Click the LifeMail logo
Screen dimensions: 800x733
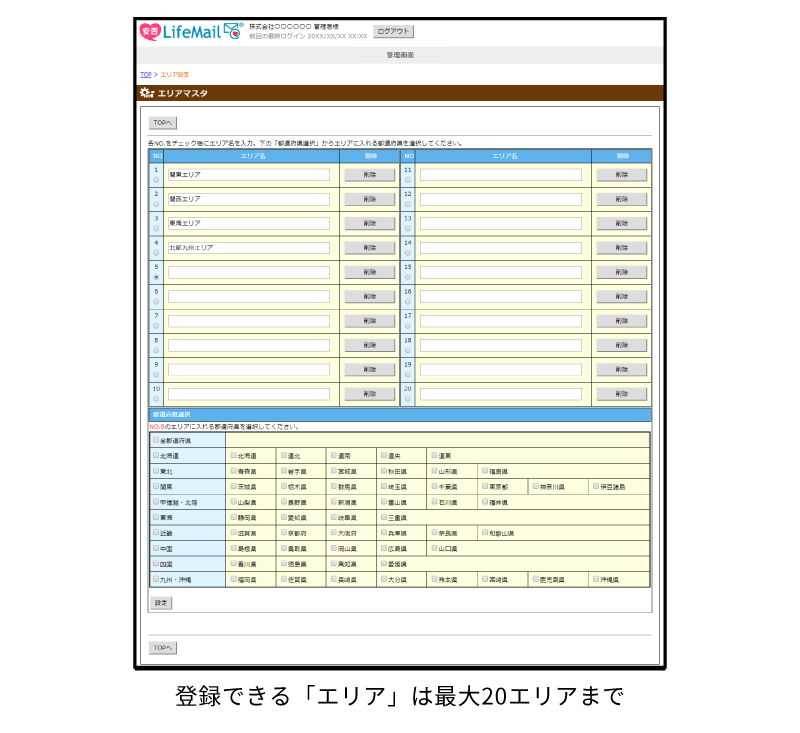(195, 31)
